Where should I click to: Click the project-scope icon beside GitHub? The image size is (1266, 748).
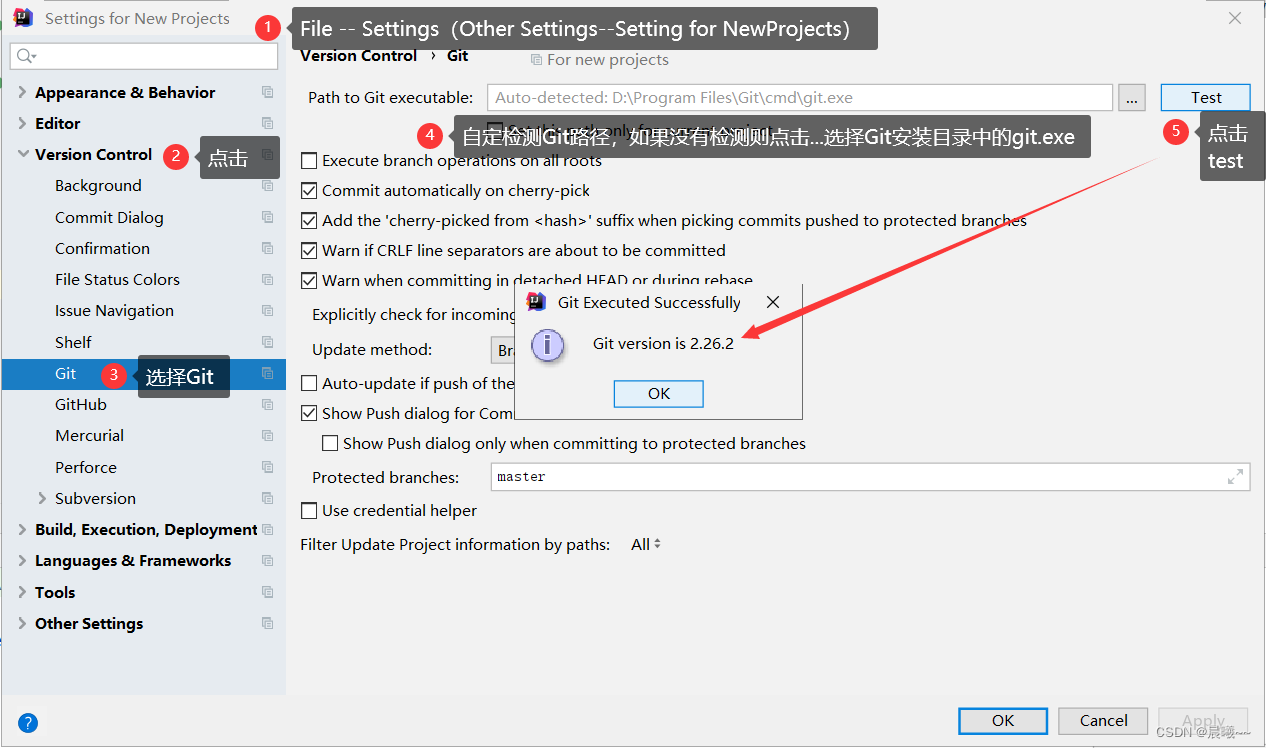pos(267,405)
